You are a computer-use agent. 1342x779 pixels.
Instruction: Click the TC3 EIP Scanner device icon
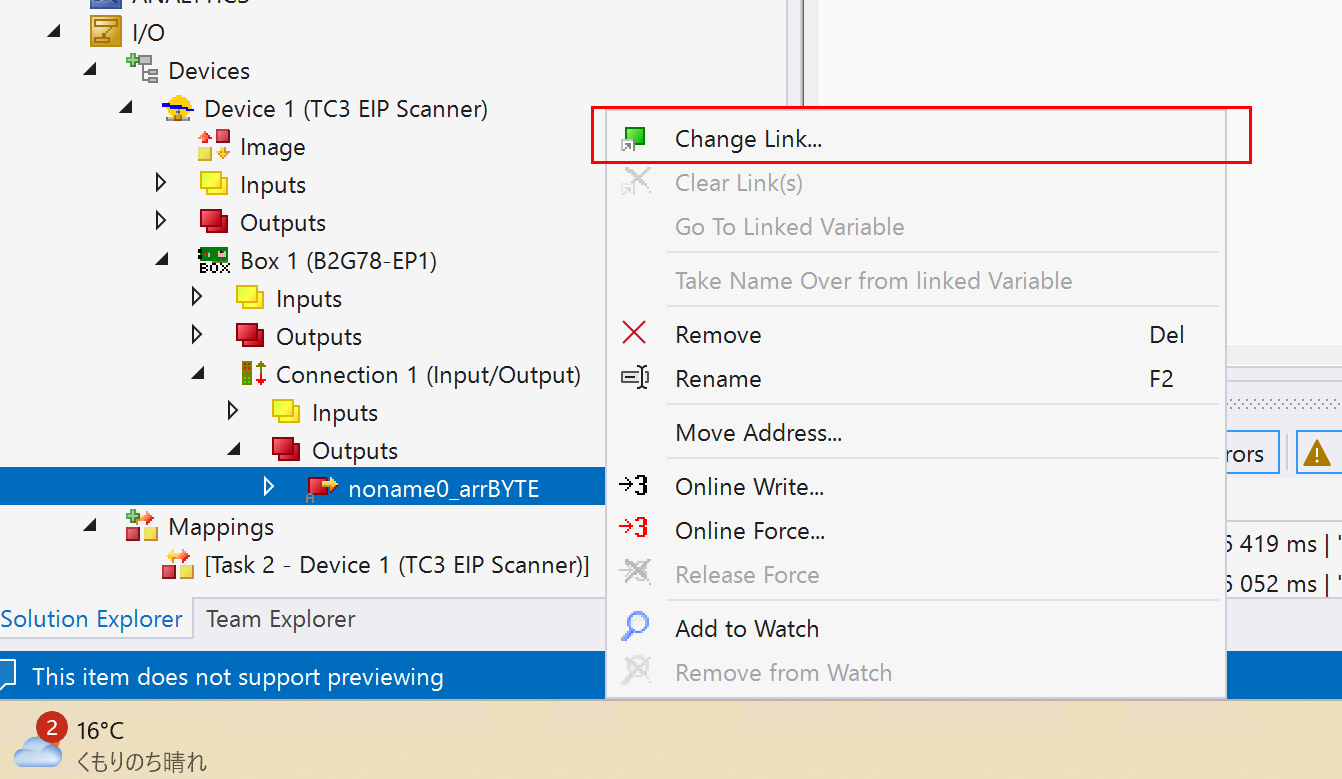(178, 109)
